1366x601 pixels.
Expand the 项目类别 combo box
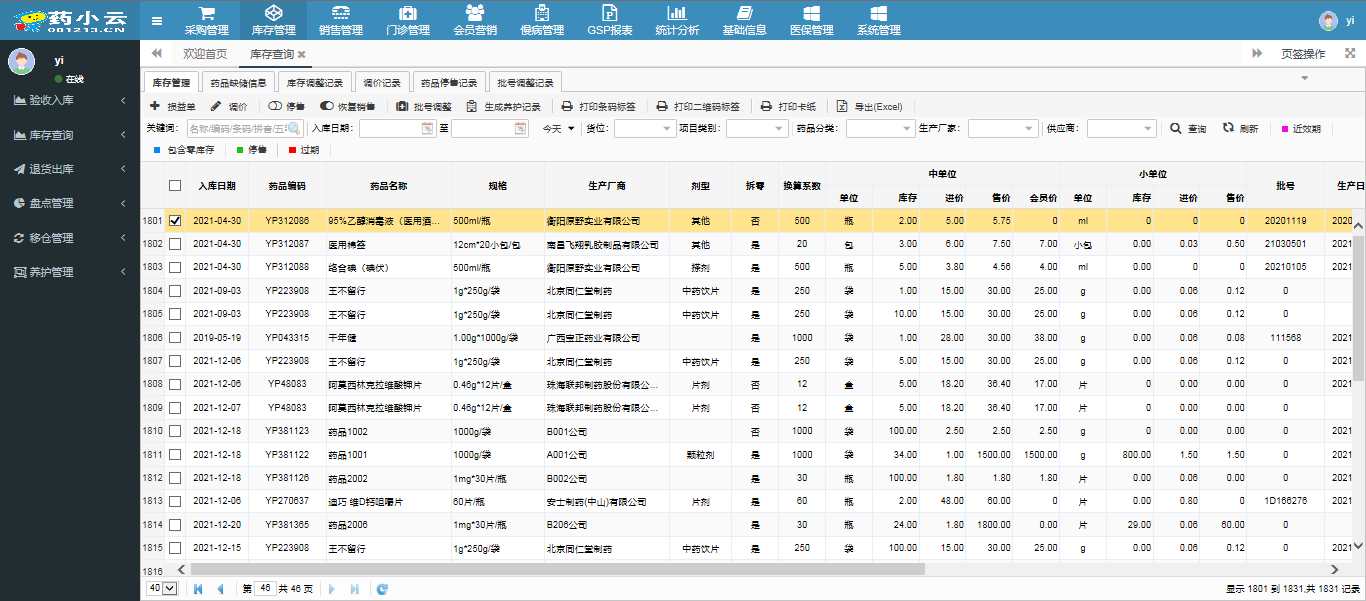(x=780, y=129)
